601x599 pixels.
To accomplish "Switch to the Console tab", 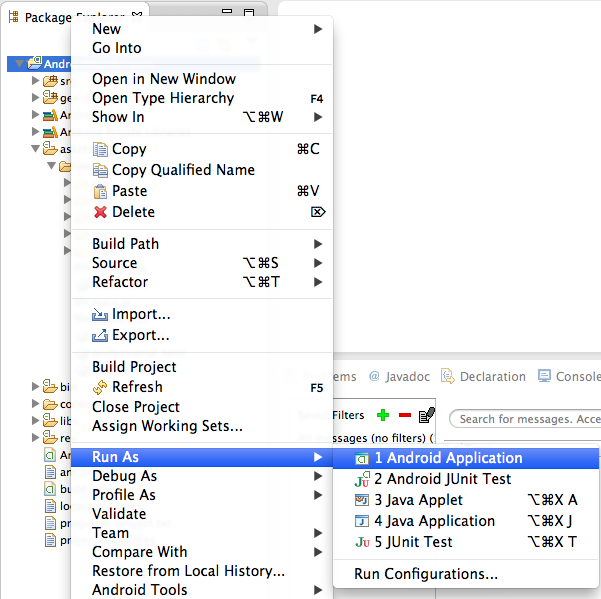I will tap(569, 377).
